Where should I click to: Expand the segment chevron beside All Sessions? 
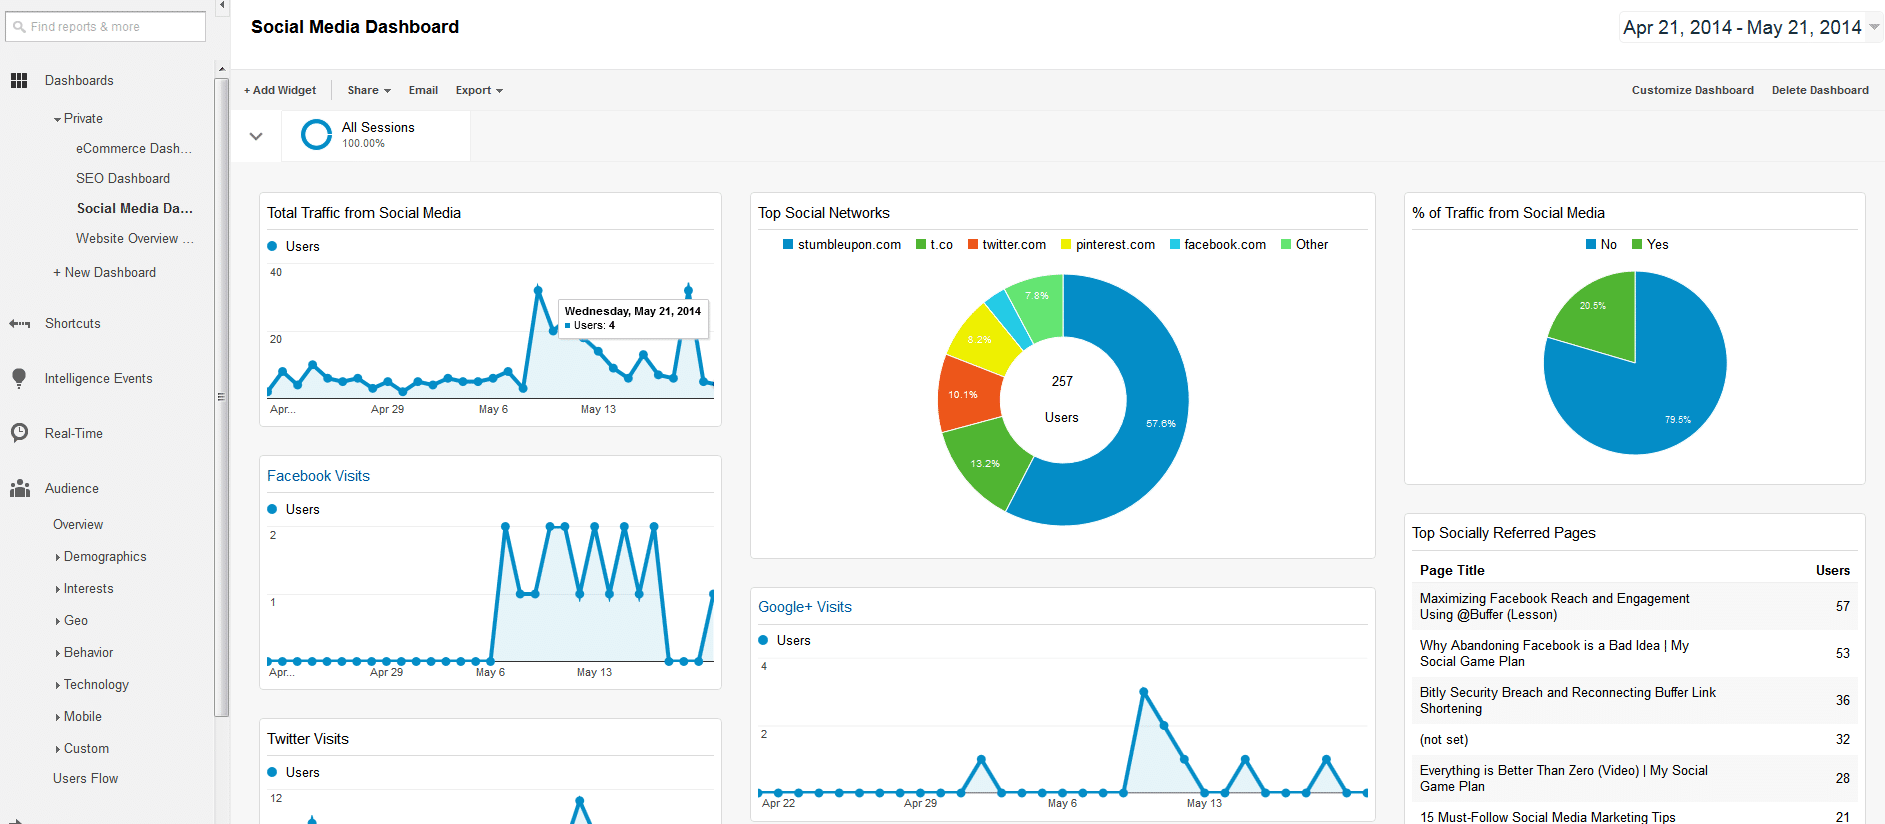pyautogui.click(x=256, y=136)
